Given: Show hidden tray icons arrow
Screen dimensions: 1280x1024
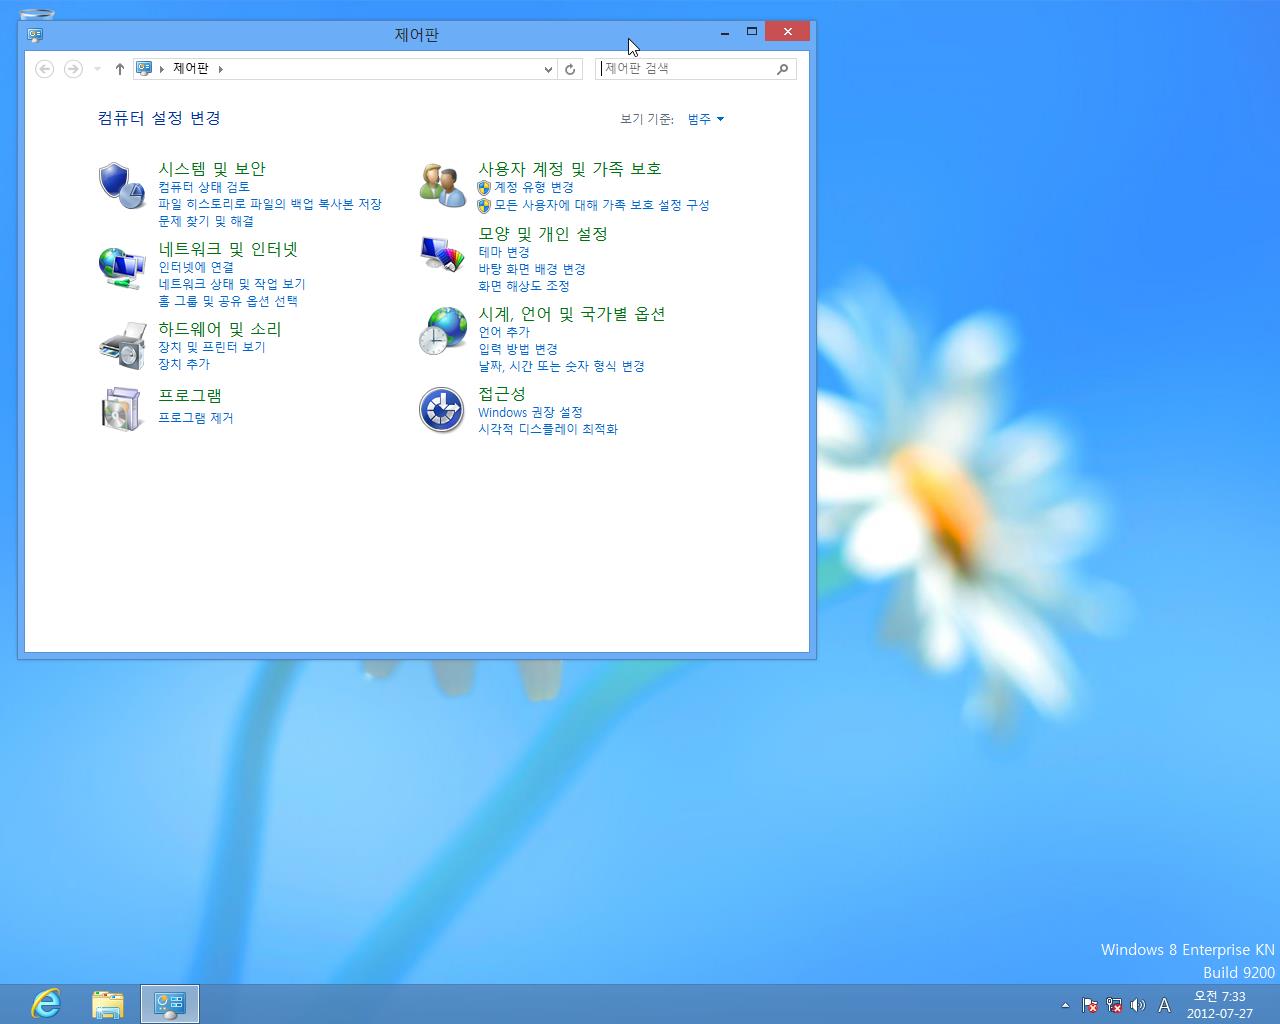Looking at the screenshot, I should 1065,1005.
